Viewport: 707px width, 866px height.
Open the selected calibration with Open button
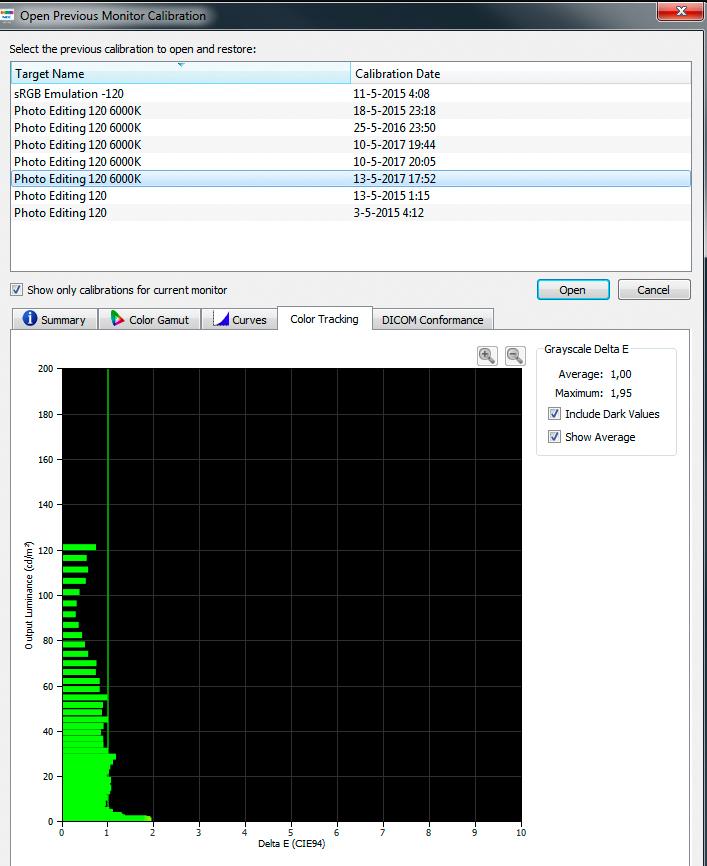573,290
